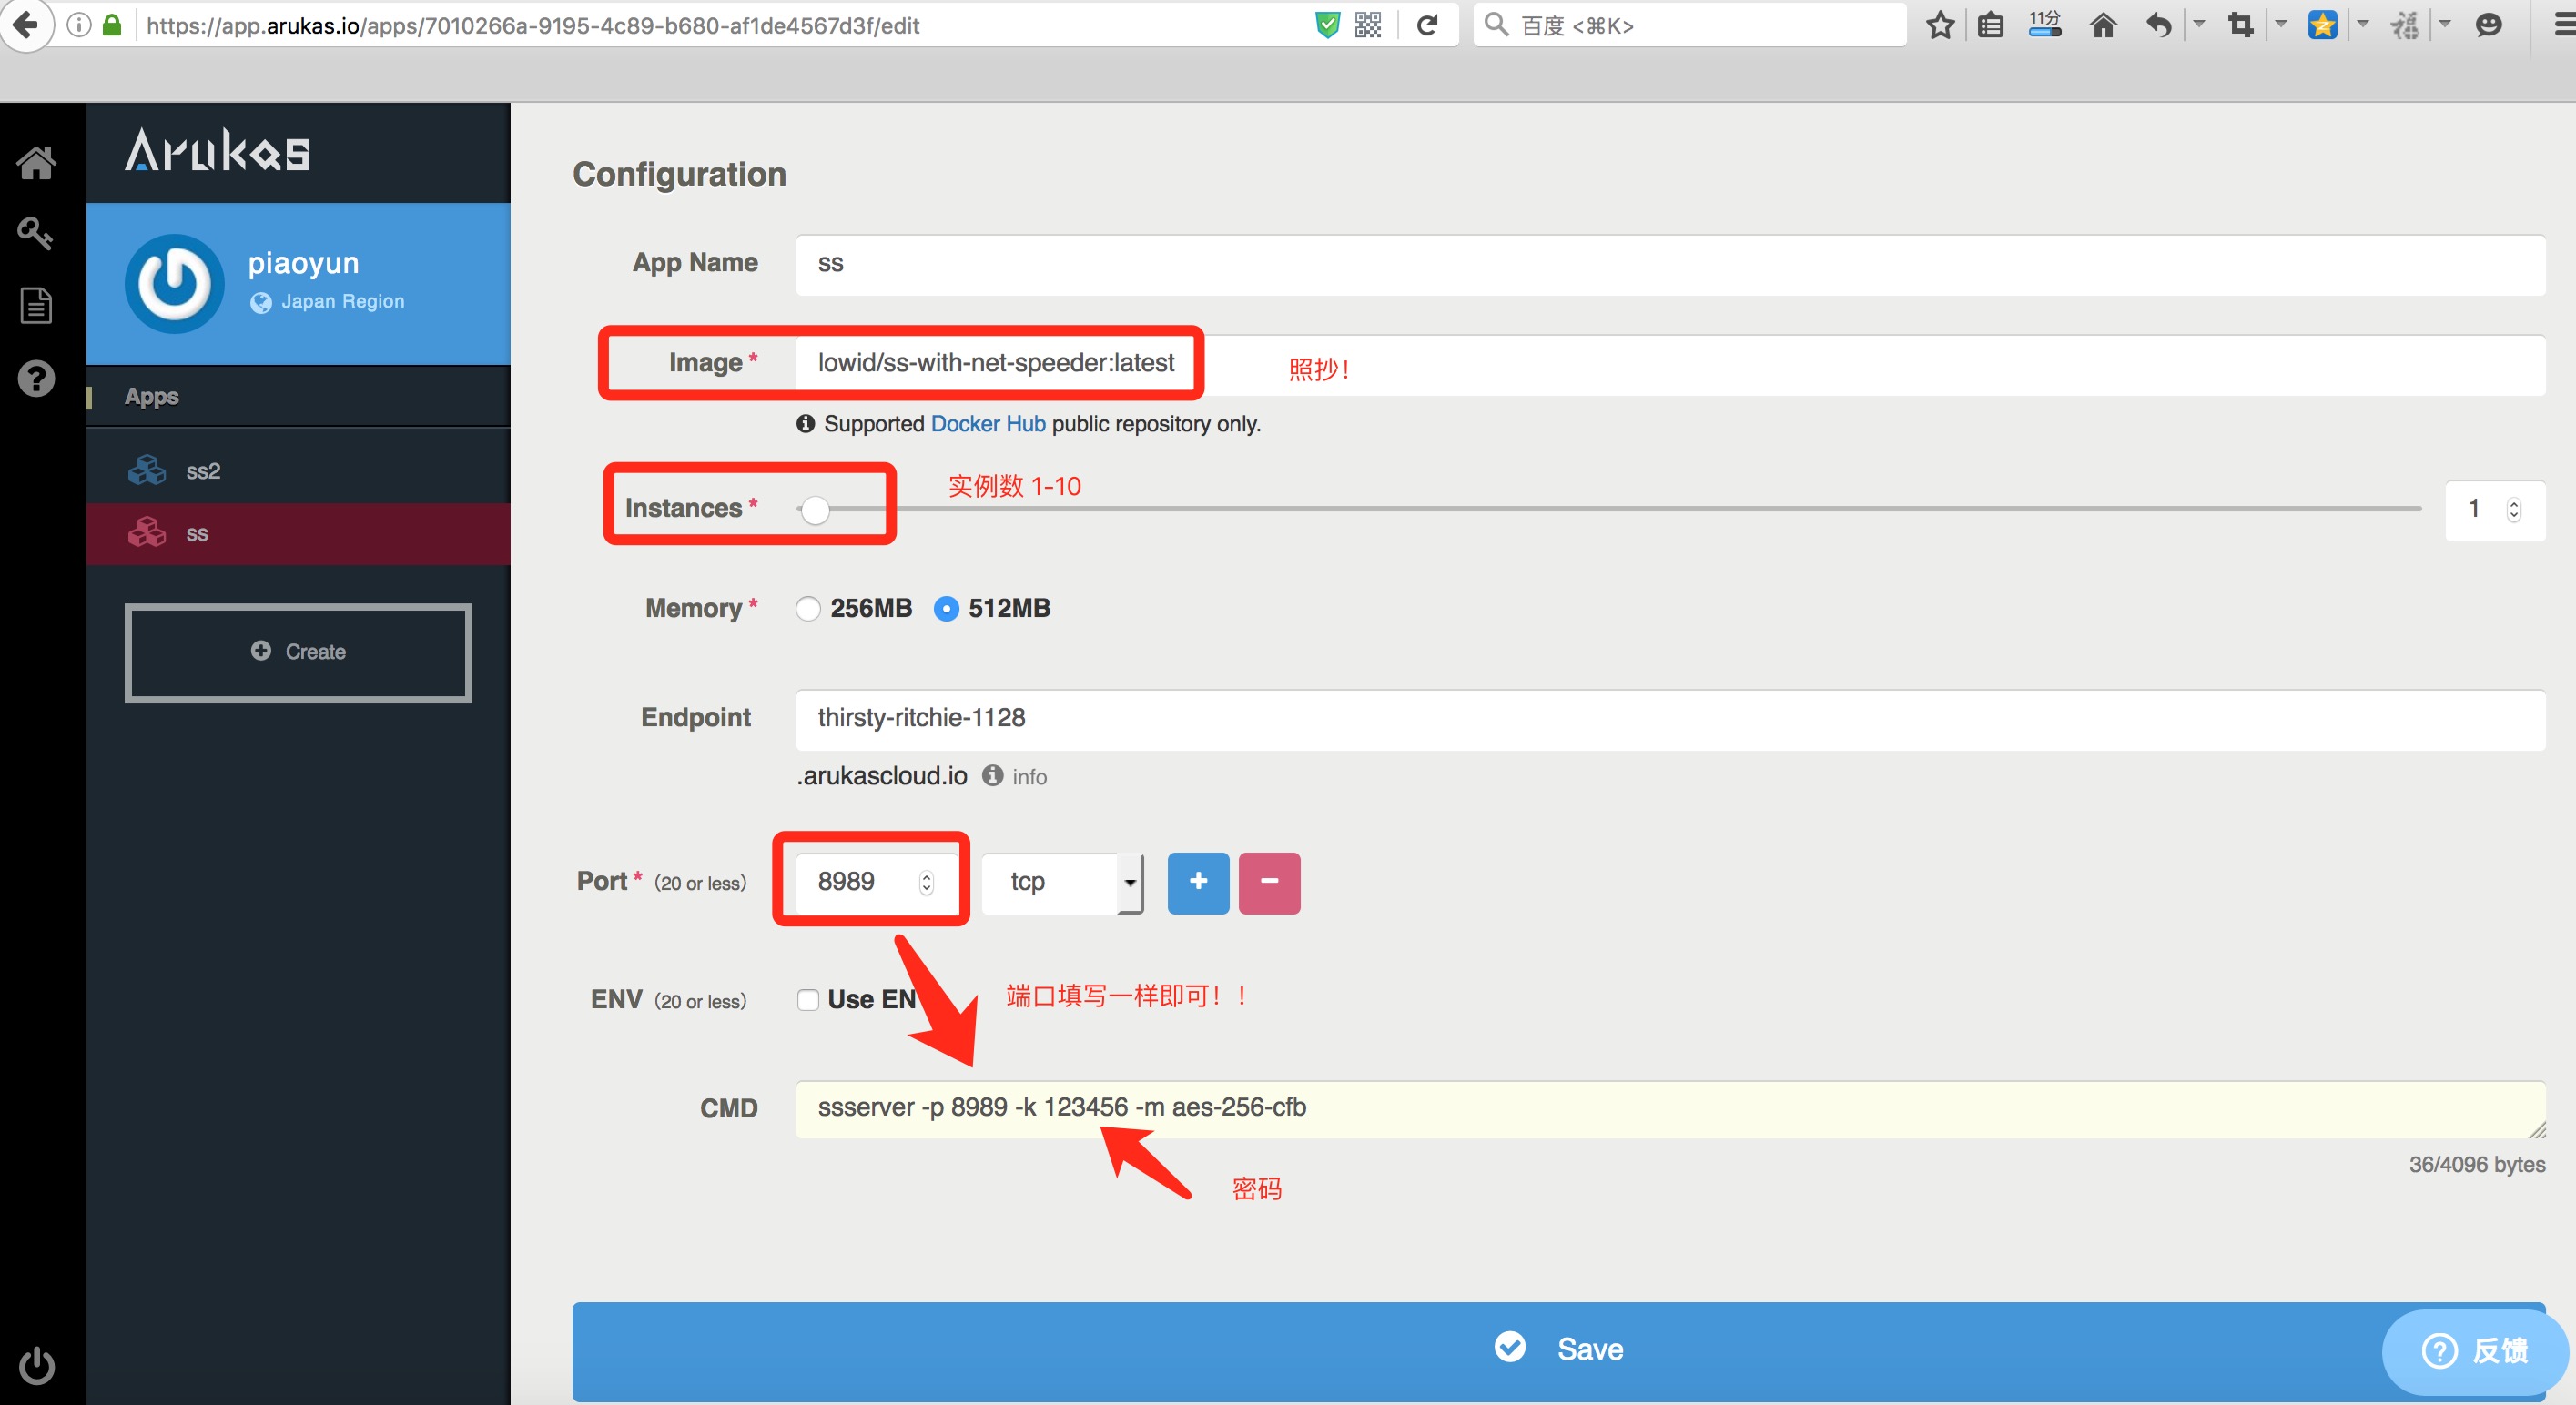Open the Apps section heading

(152, 396)
